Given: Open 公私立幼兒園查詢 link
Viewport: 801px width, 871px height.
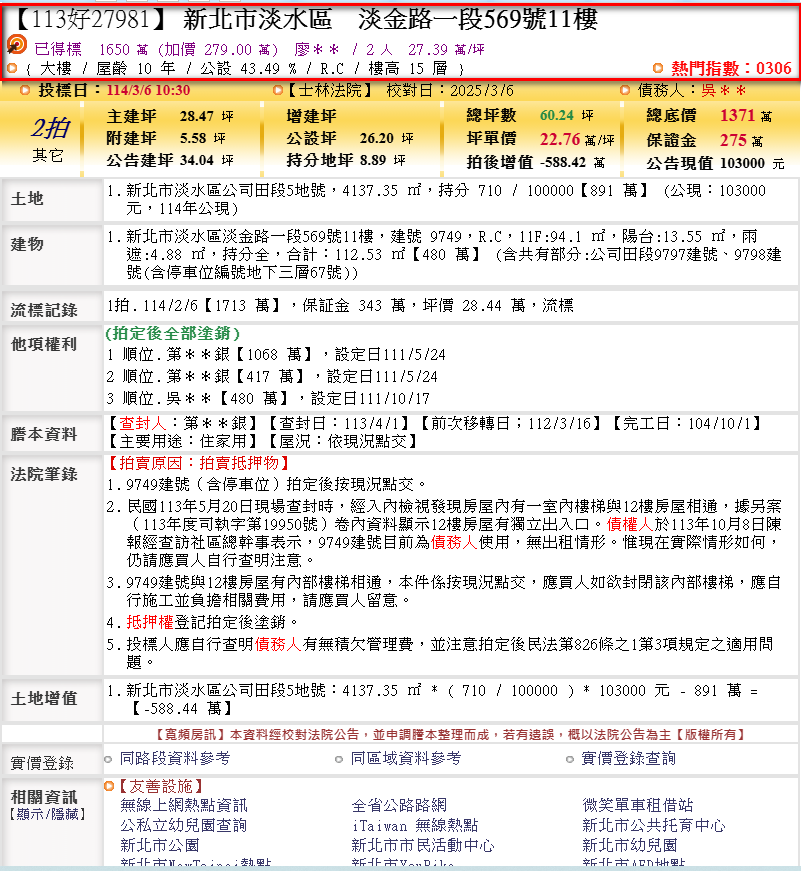Looking at the screenshot, I should [183, 825].
